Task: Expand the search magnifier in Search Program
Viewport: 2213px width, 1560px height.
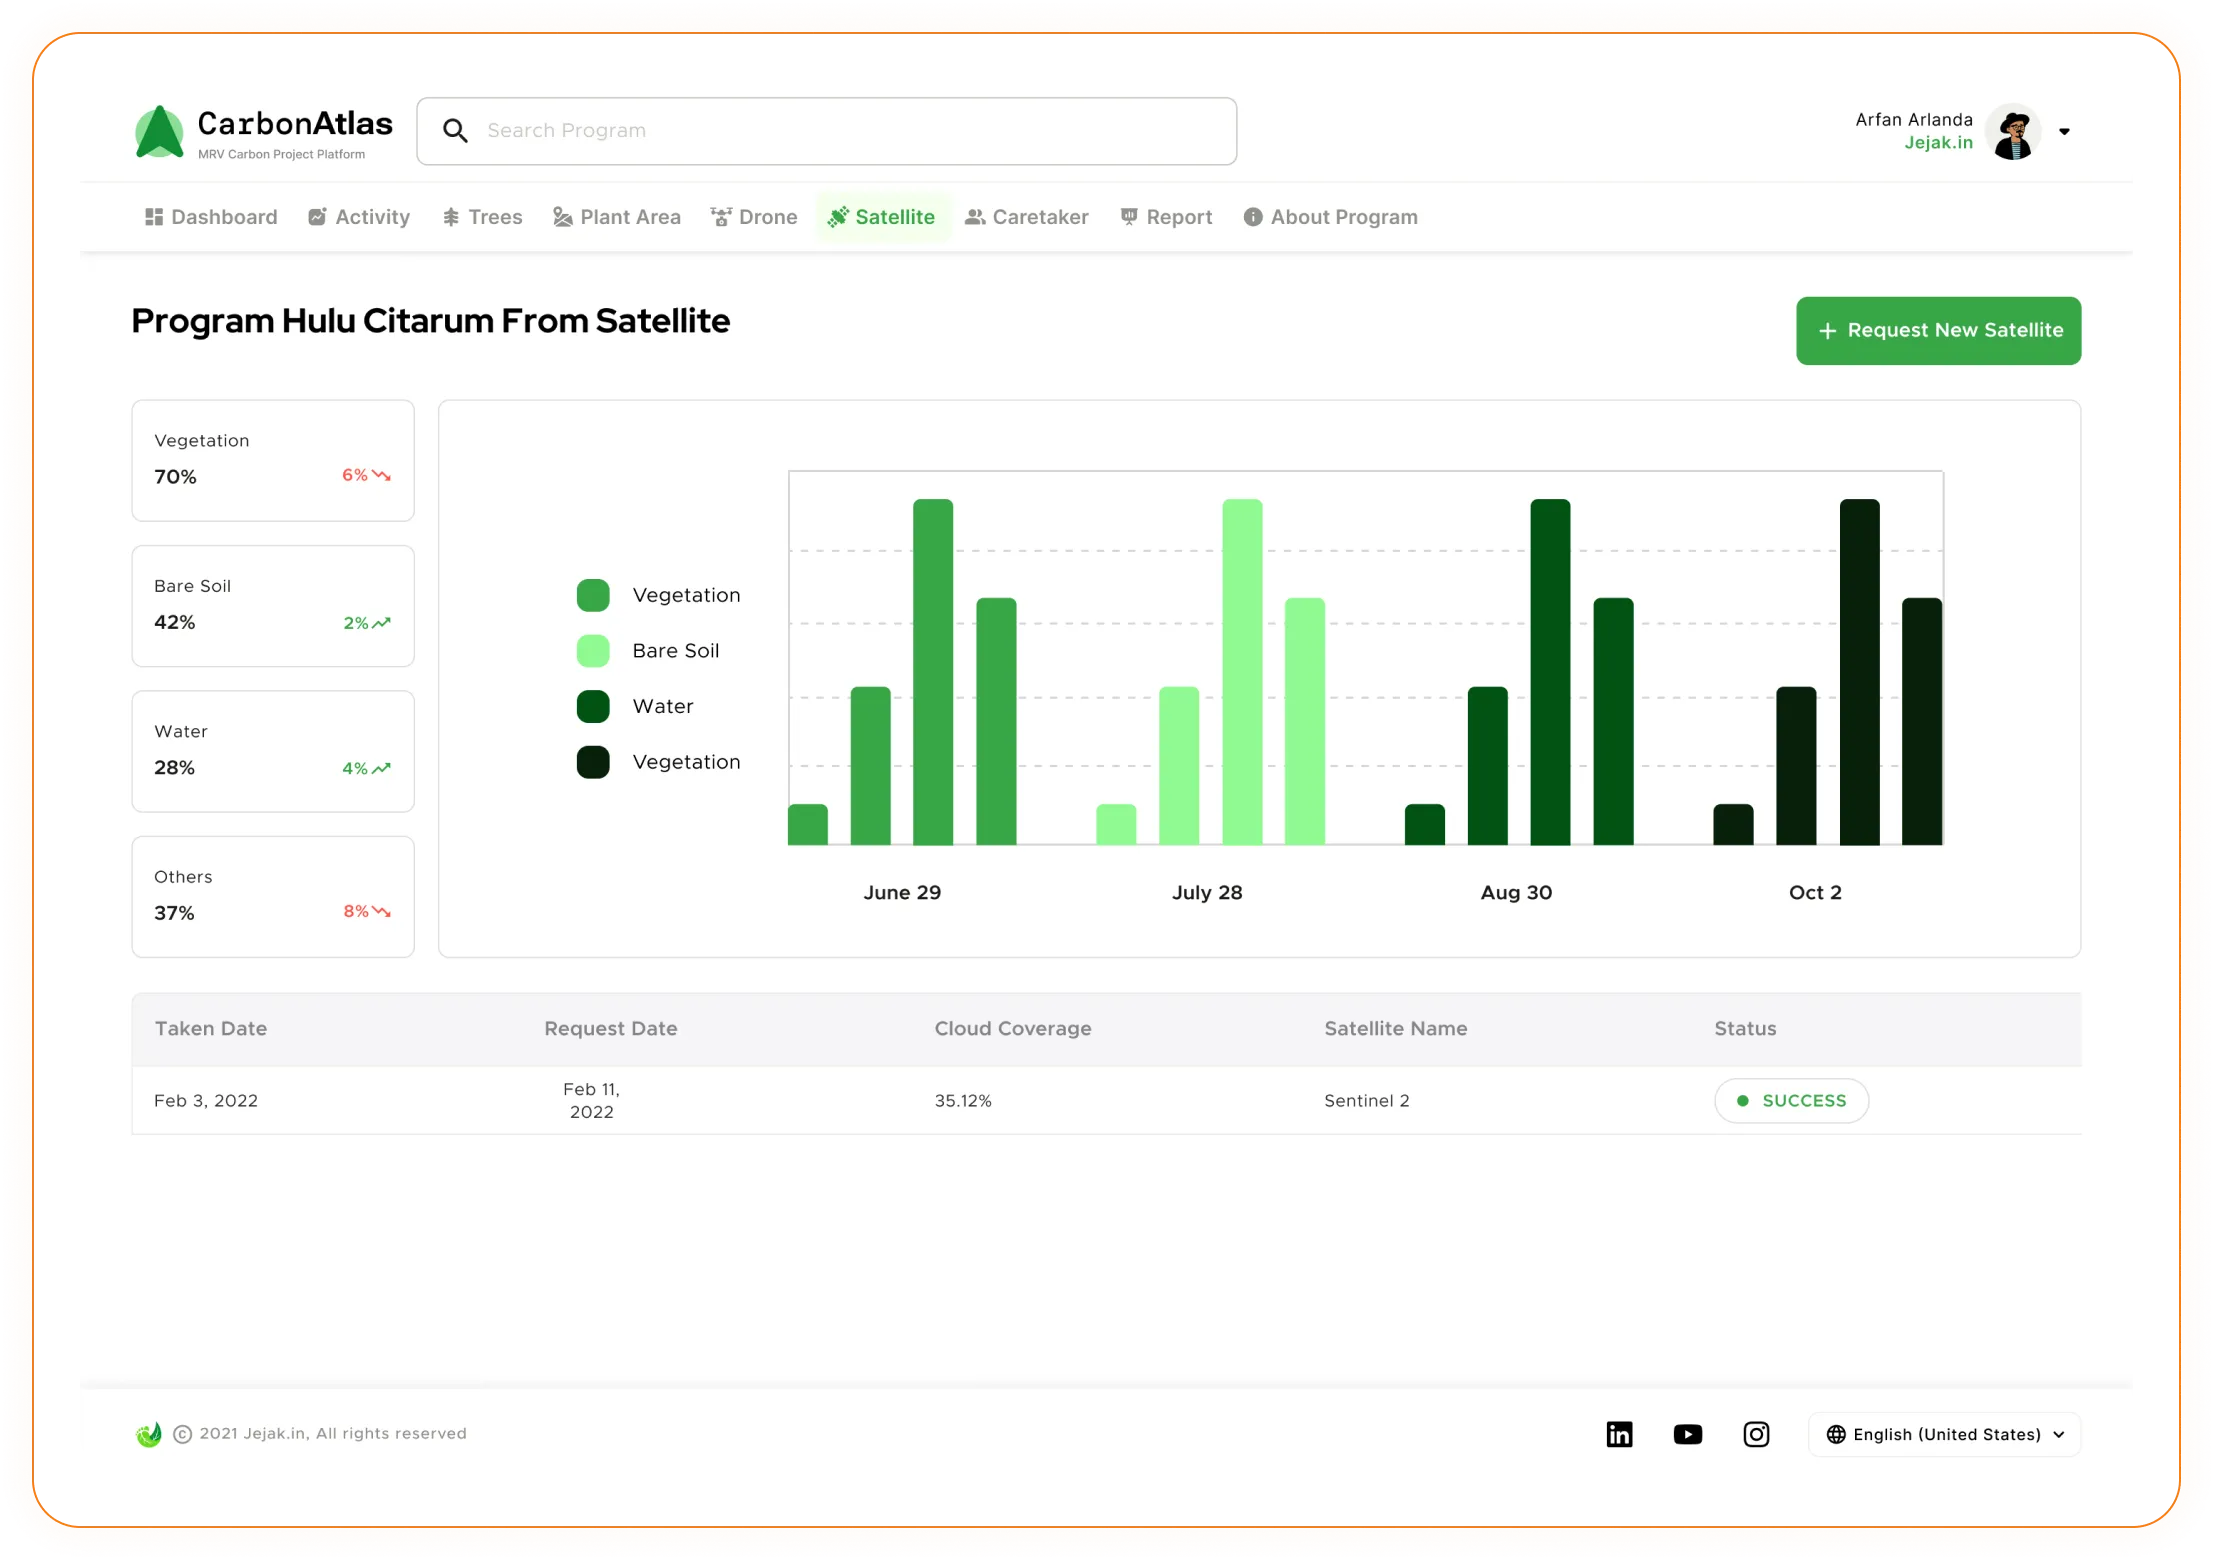Action: (456, 130)
